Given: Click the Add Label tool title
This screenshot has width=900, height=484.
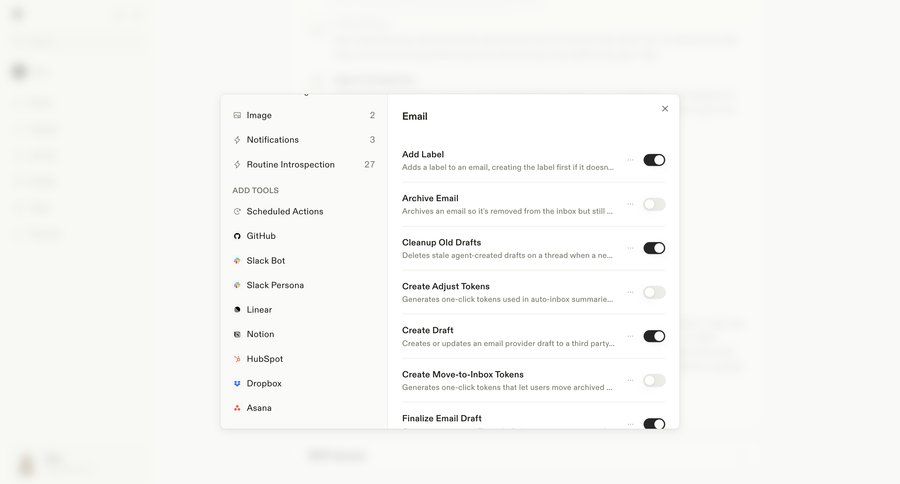Looking at the screenshot, I should (423, 154).
